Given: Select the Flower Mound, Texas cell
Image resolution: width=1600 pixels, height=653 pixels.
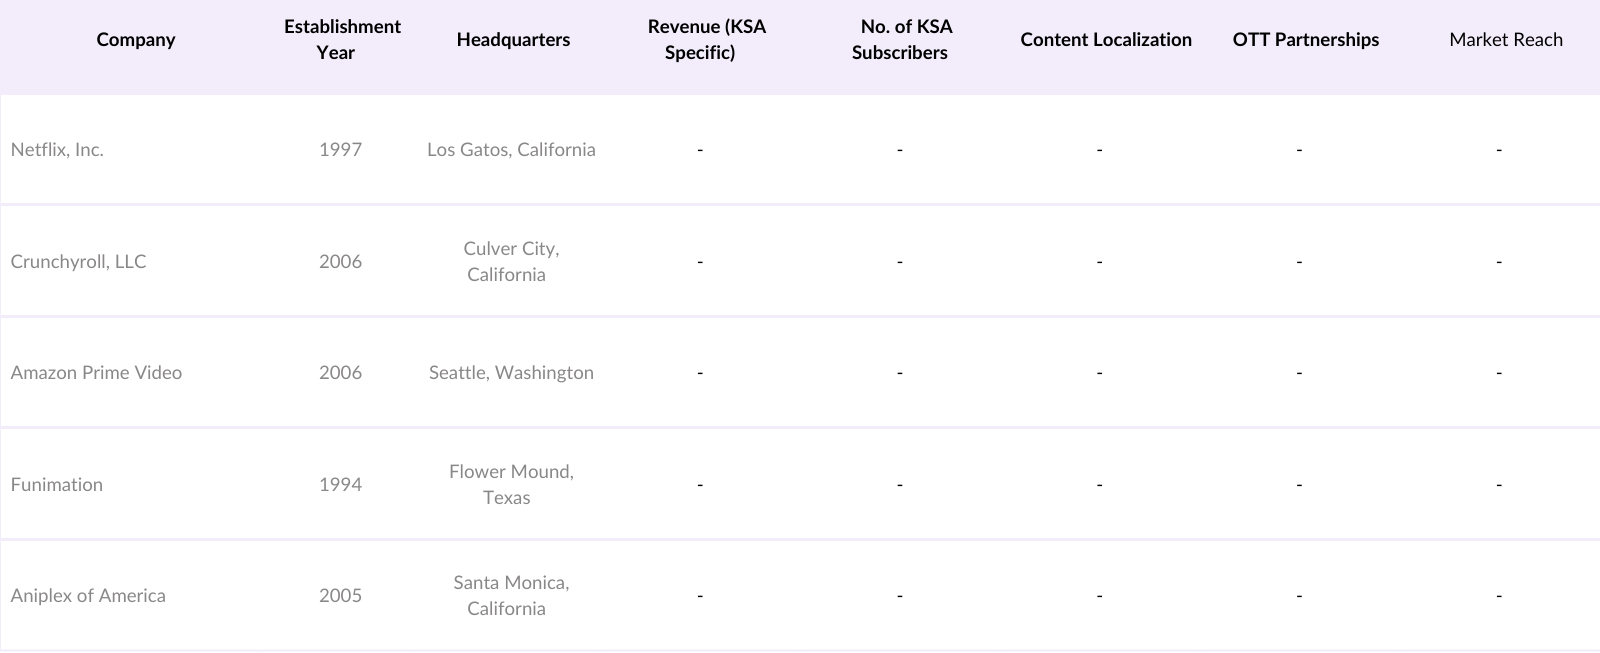Looking at the screenshot, I should (x=510, y=485).
